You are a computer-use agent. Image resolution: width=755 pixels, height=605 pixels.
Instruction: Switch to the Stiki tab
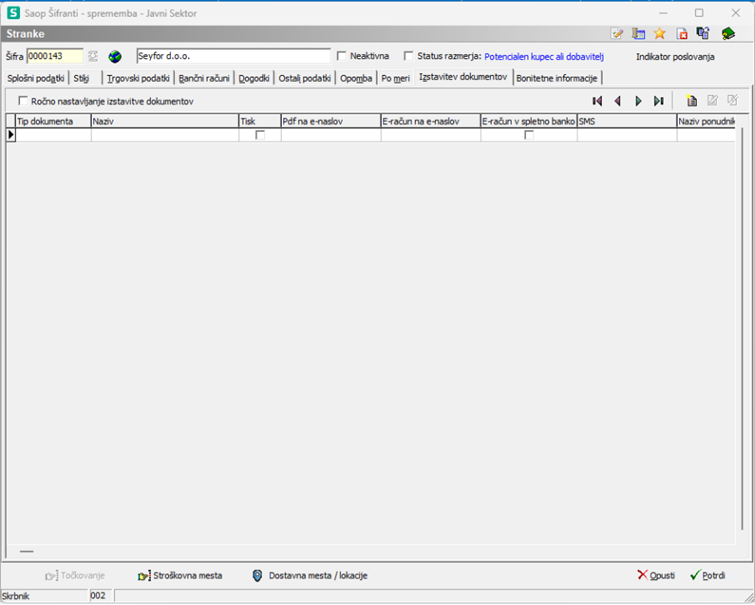pos(81,78)
